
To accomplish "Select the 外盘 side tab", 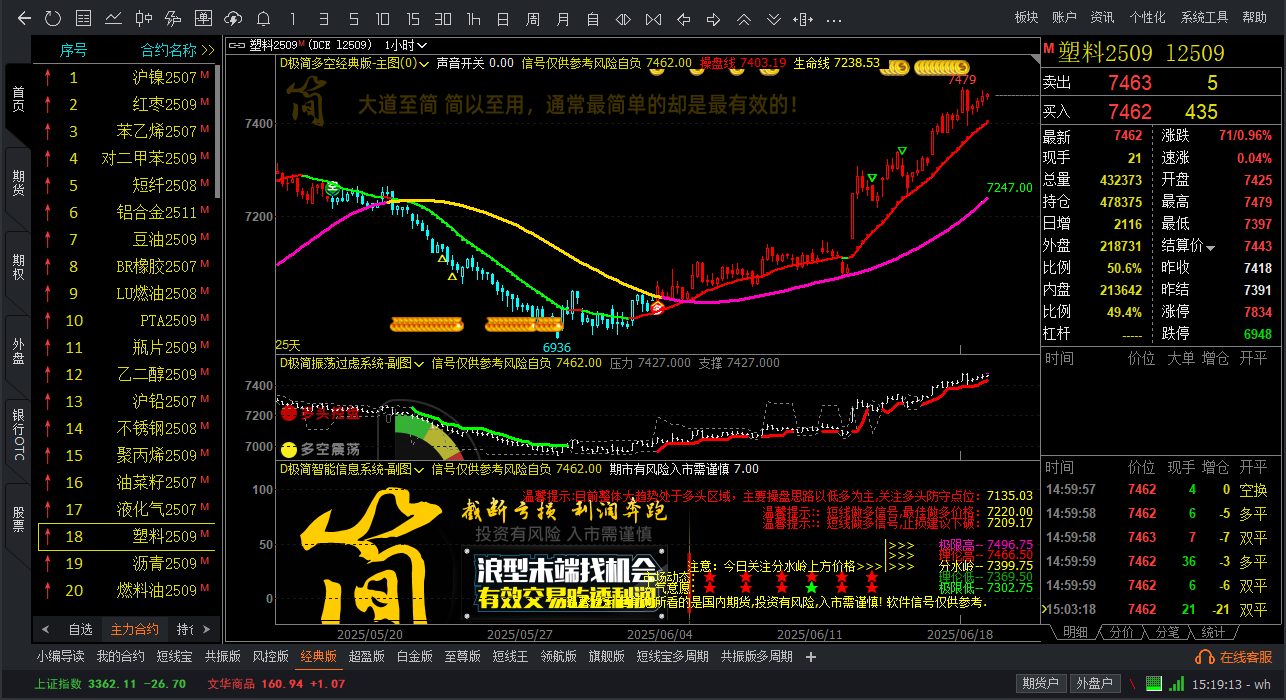I will point(18,351).
